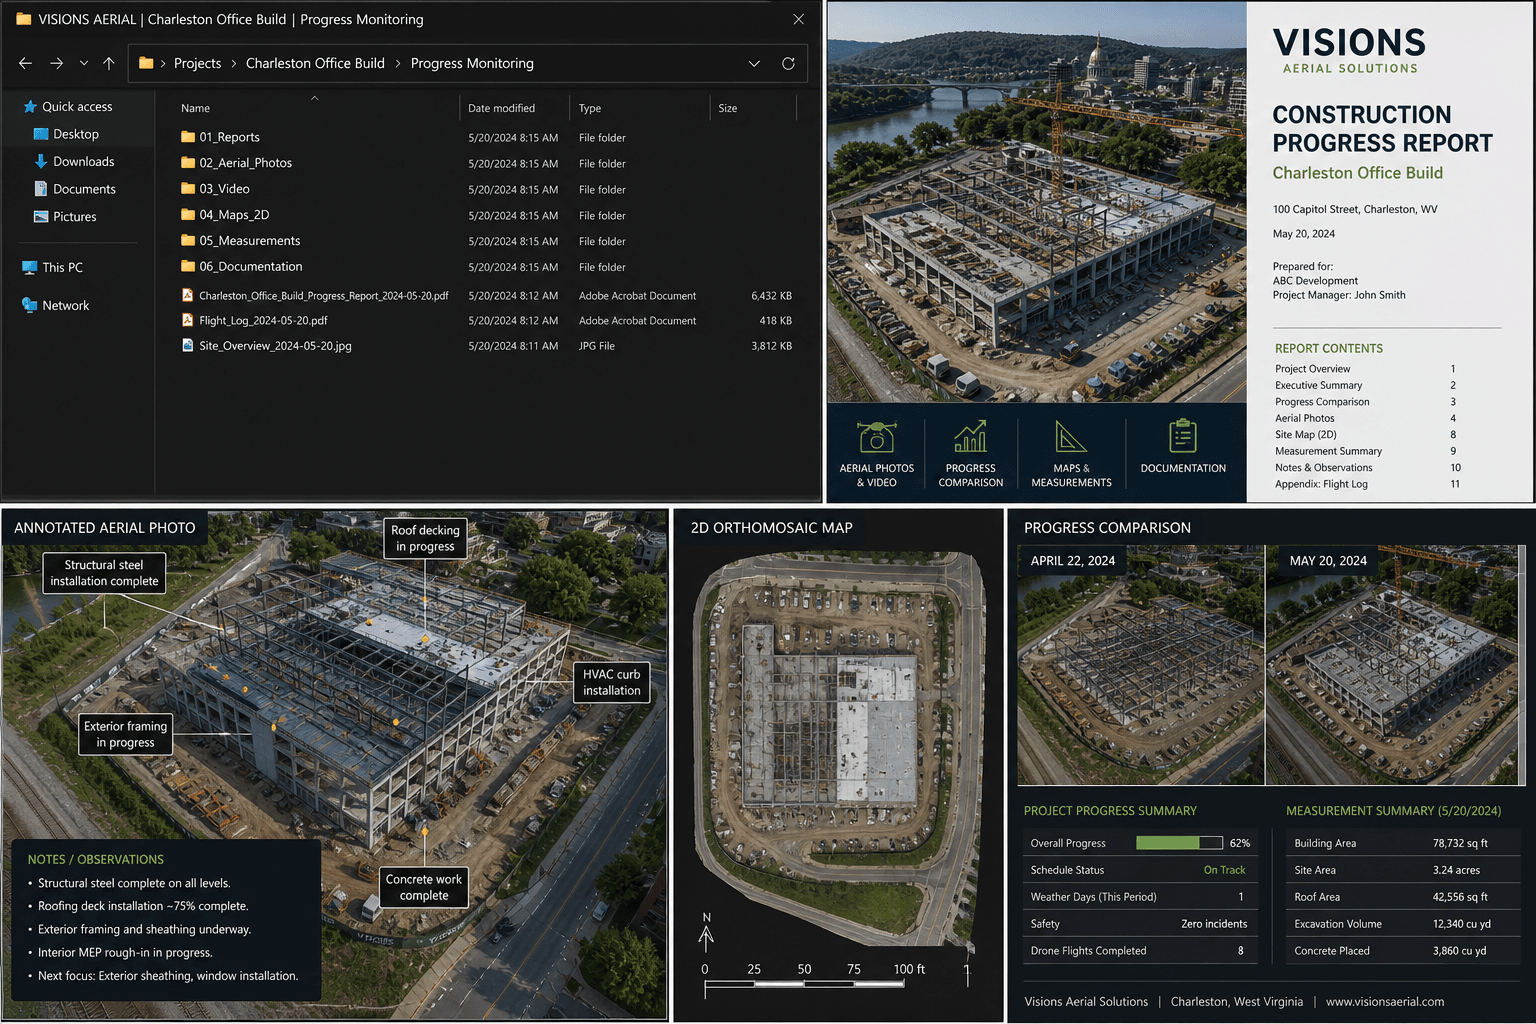Select the 03_Video folder icon
The height and width of the screenshot is (1024, 1536).
[188, 188]
